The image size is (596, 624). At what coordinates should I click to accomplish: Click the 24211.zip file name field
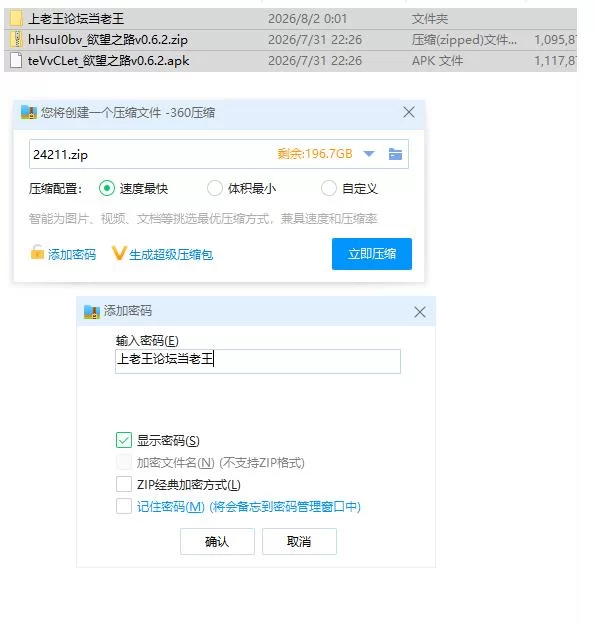[x=219, y=154]
